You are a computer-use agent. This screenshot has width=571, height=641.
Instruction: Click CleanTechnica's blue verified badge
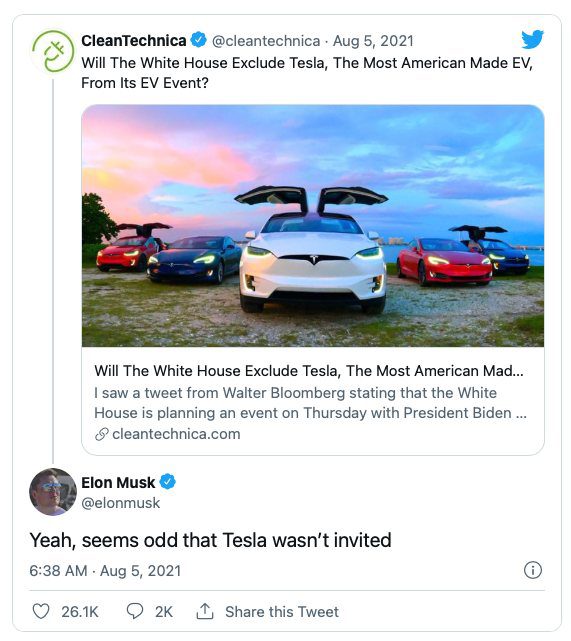[199, 40]
